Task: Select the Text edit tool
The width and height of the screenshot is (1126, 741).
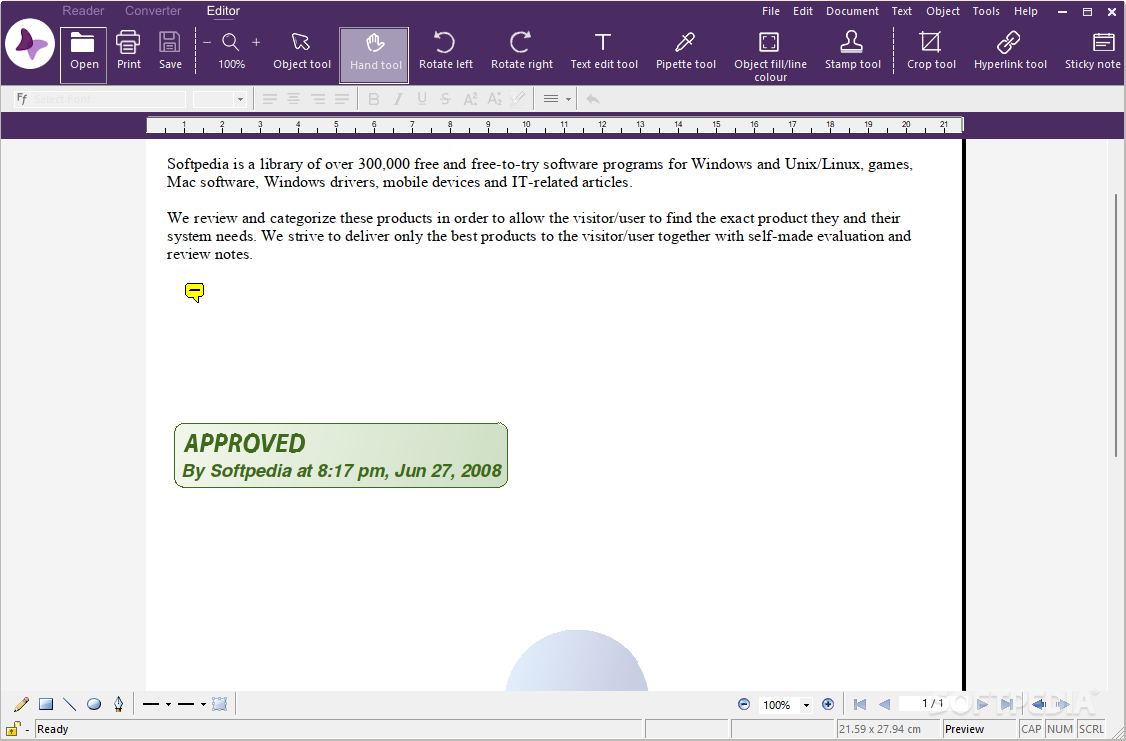Action: pos(604,50)
